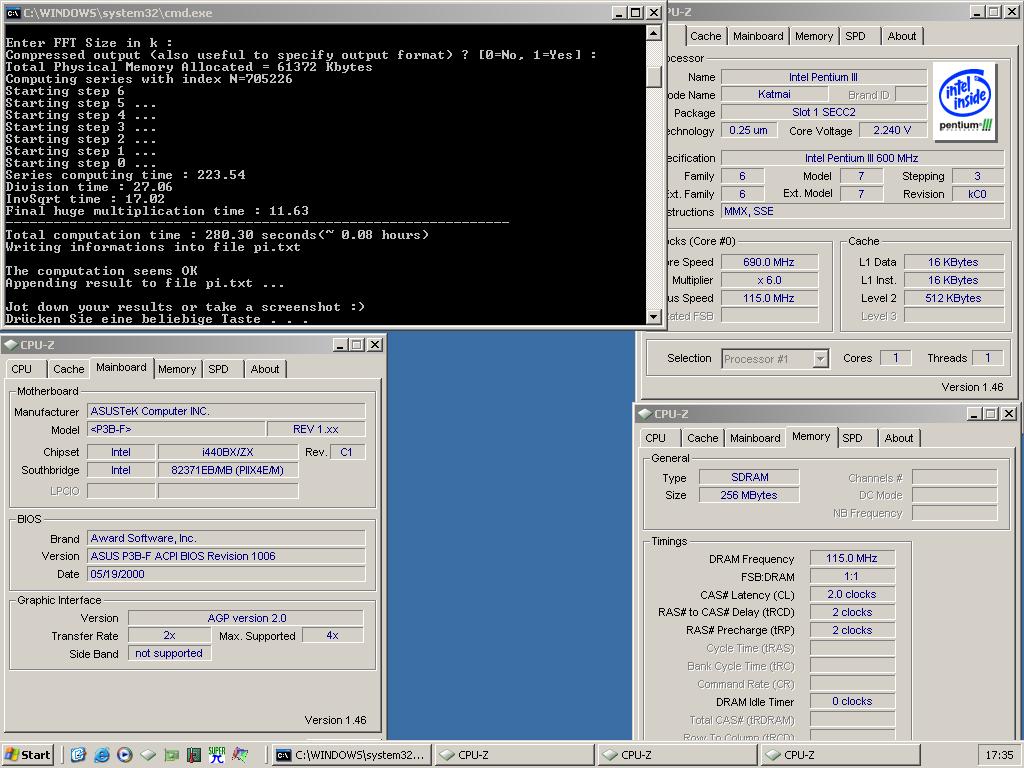Click the Level 2 512 KBytes cache value
Viewport: 1024px width, 768px height.
(x=953, y=298)
